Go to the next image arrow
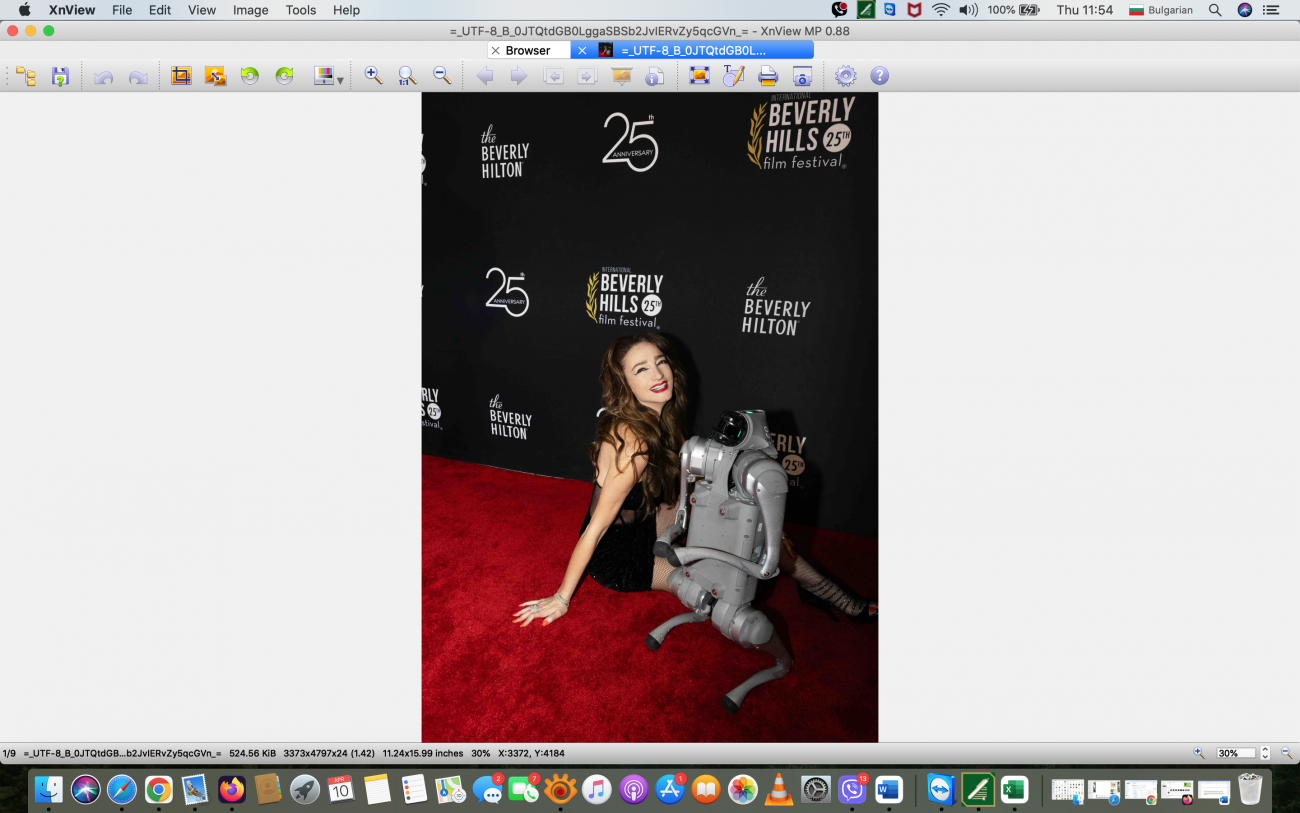1300x813 pixels. (x=518, y=76)
